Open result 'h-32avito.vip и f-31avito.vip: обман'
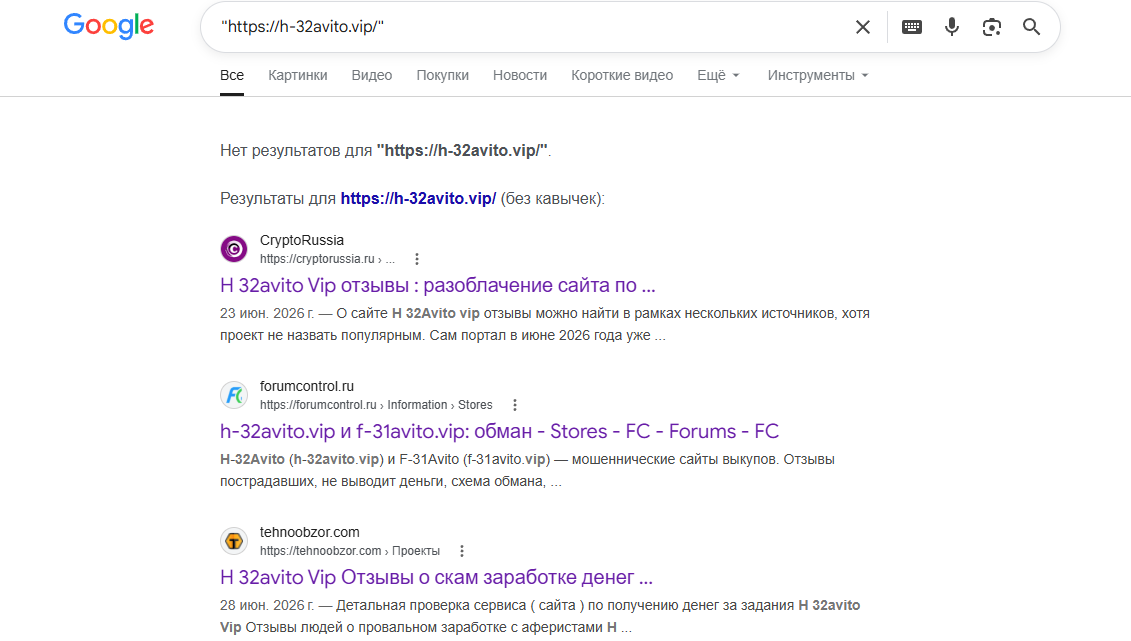 click(499, 431)
